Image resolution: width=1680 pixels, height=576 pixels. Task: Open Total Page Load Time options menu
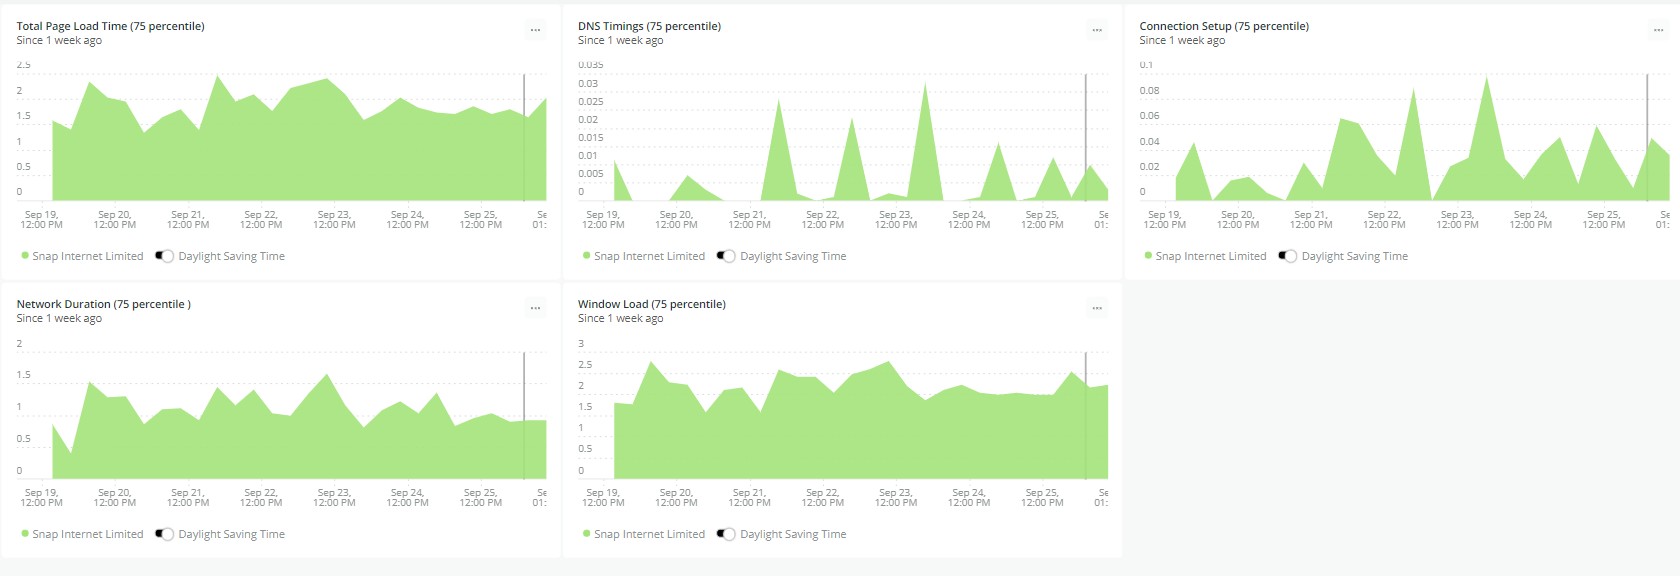(535, 30)
